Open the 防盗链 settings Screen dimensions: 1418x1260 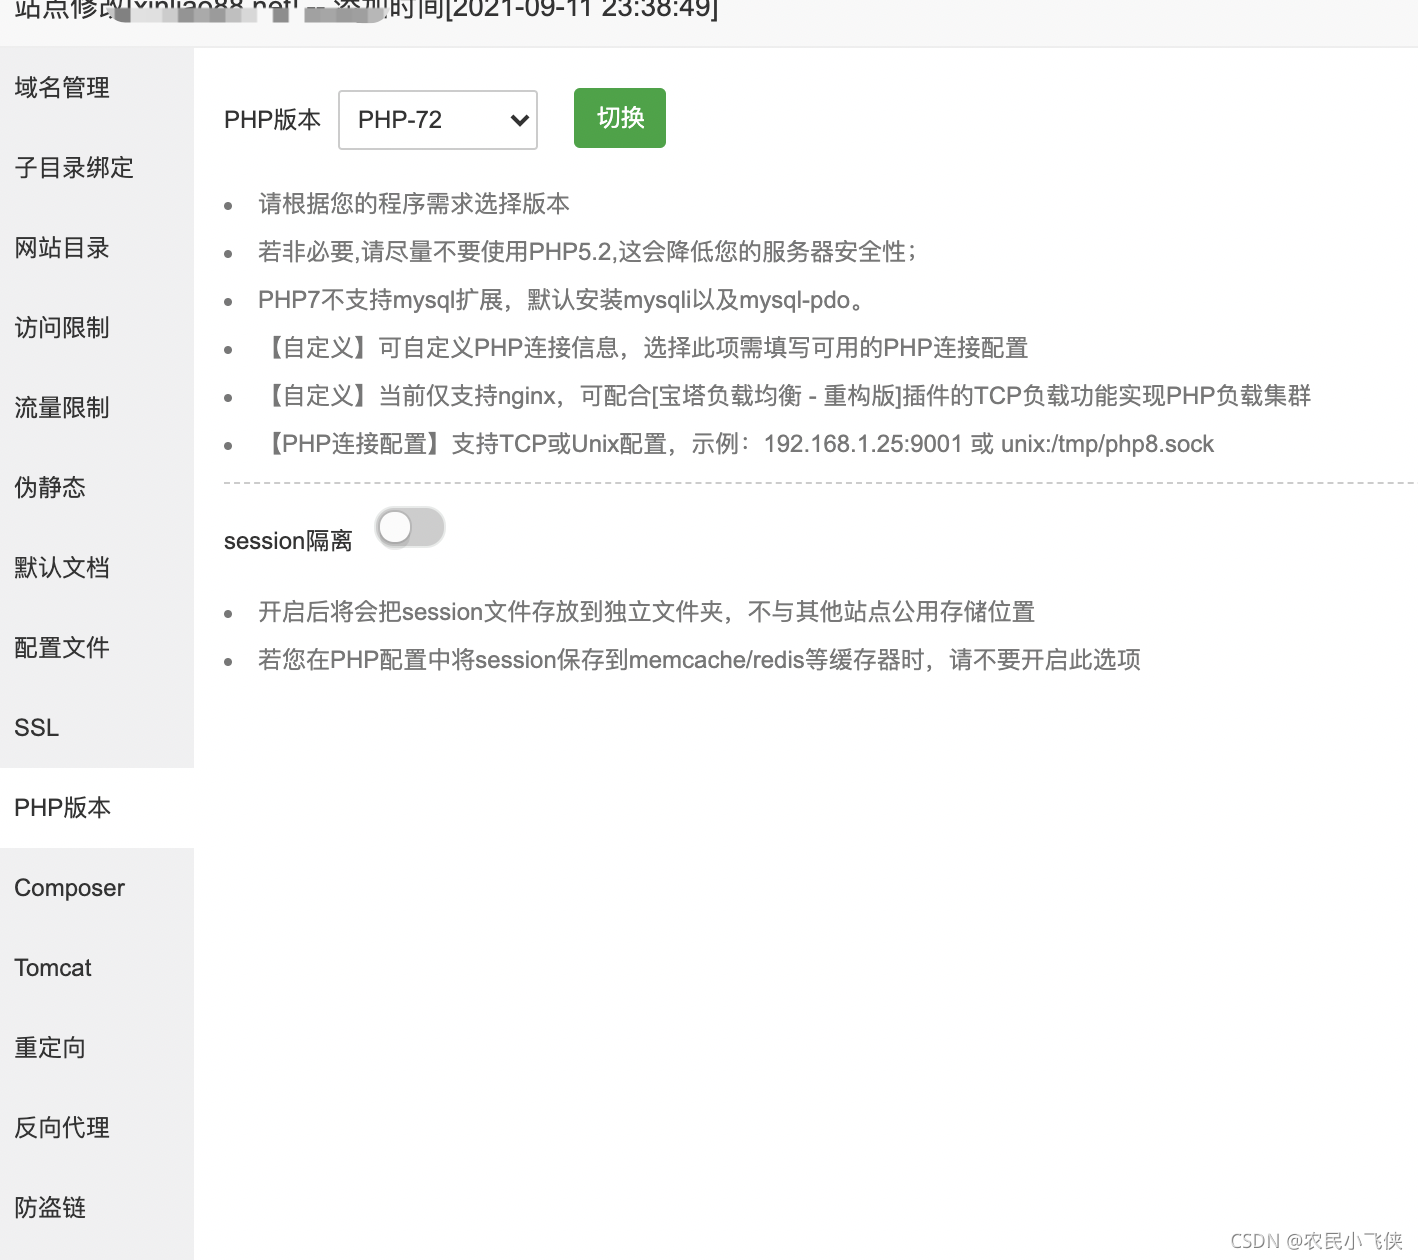coord(49,1208)
